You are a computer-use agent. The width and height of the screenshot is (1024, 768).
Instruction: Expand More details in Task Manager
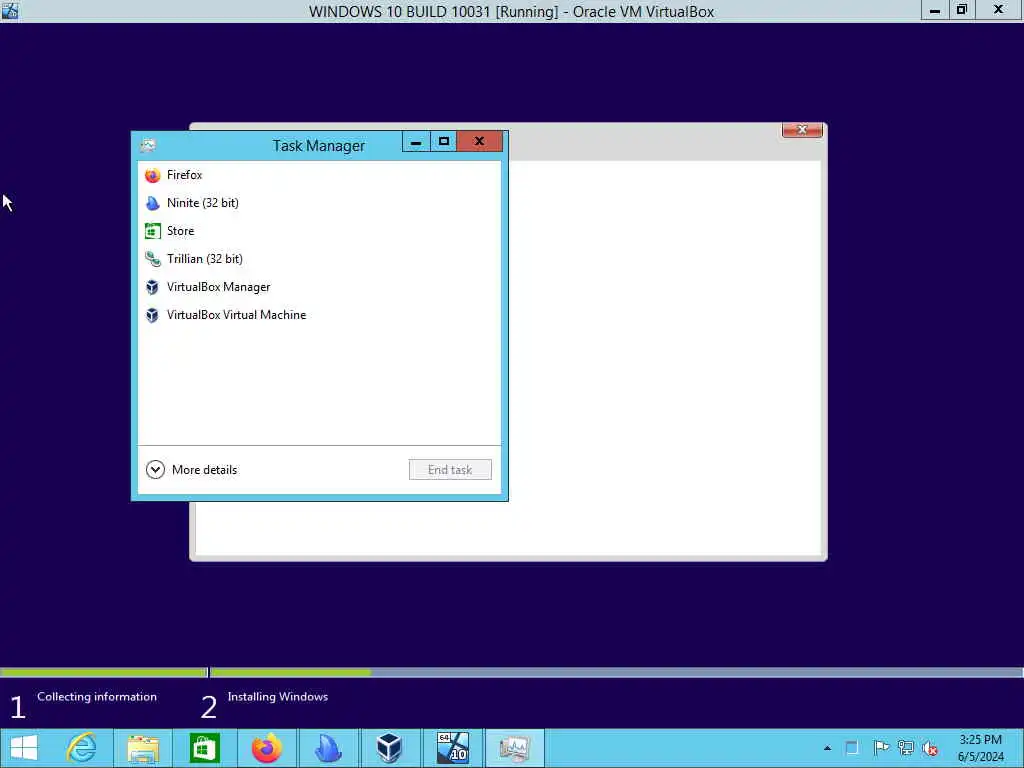(192, 470)
